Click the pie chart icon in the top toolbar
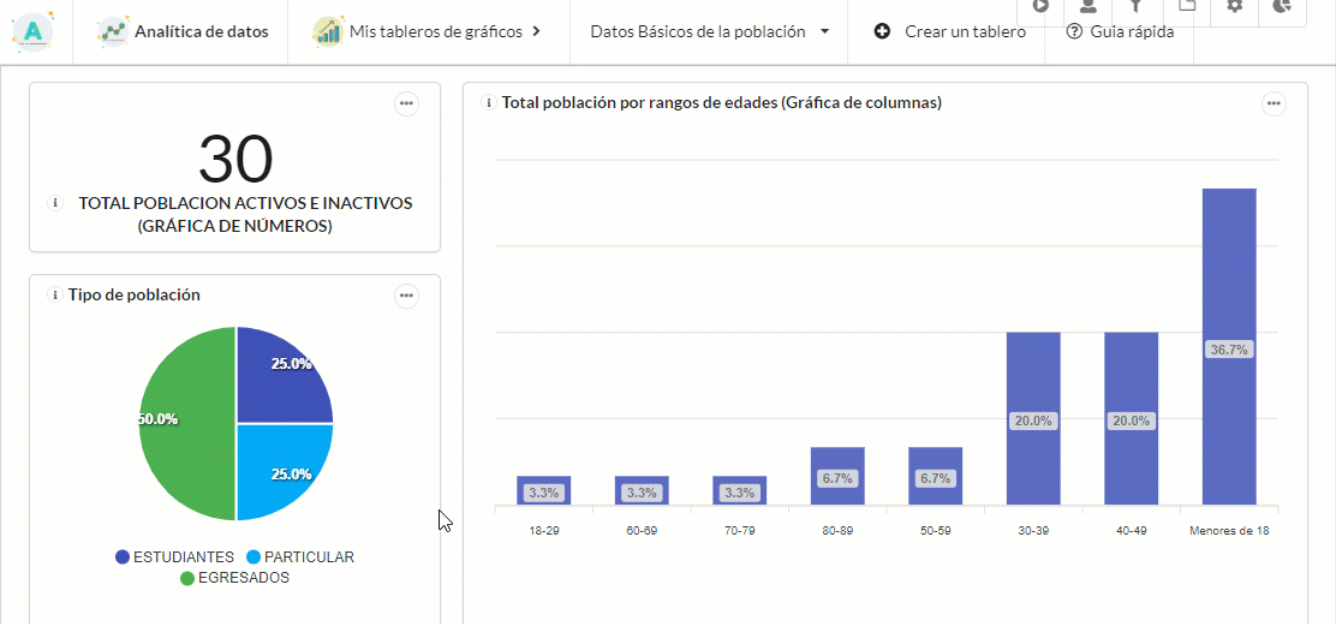Screen dimensions: 1336x624 1282,7
